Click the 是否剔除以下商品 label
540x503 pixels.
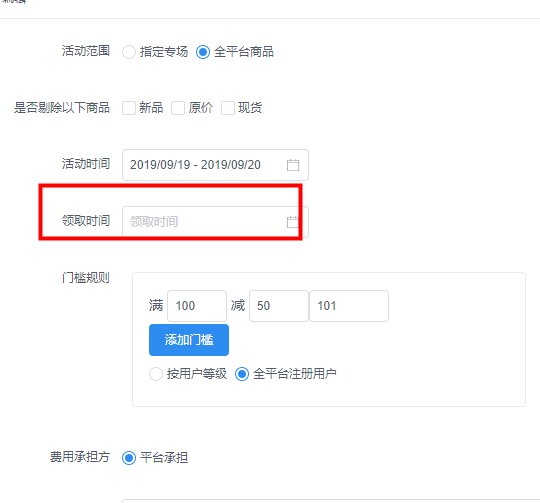(62, 108)
